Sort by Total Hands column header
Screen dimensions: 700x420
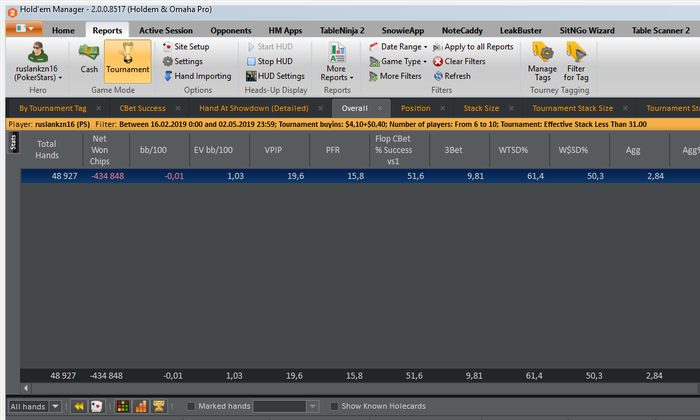[x=47, y=150]
